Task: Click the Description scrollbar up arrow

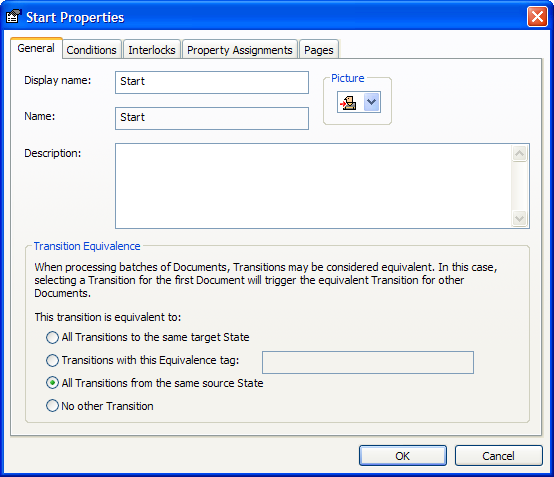Action: click(520, 153)
